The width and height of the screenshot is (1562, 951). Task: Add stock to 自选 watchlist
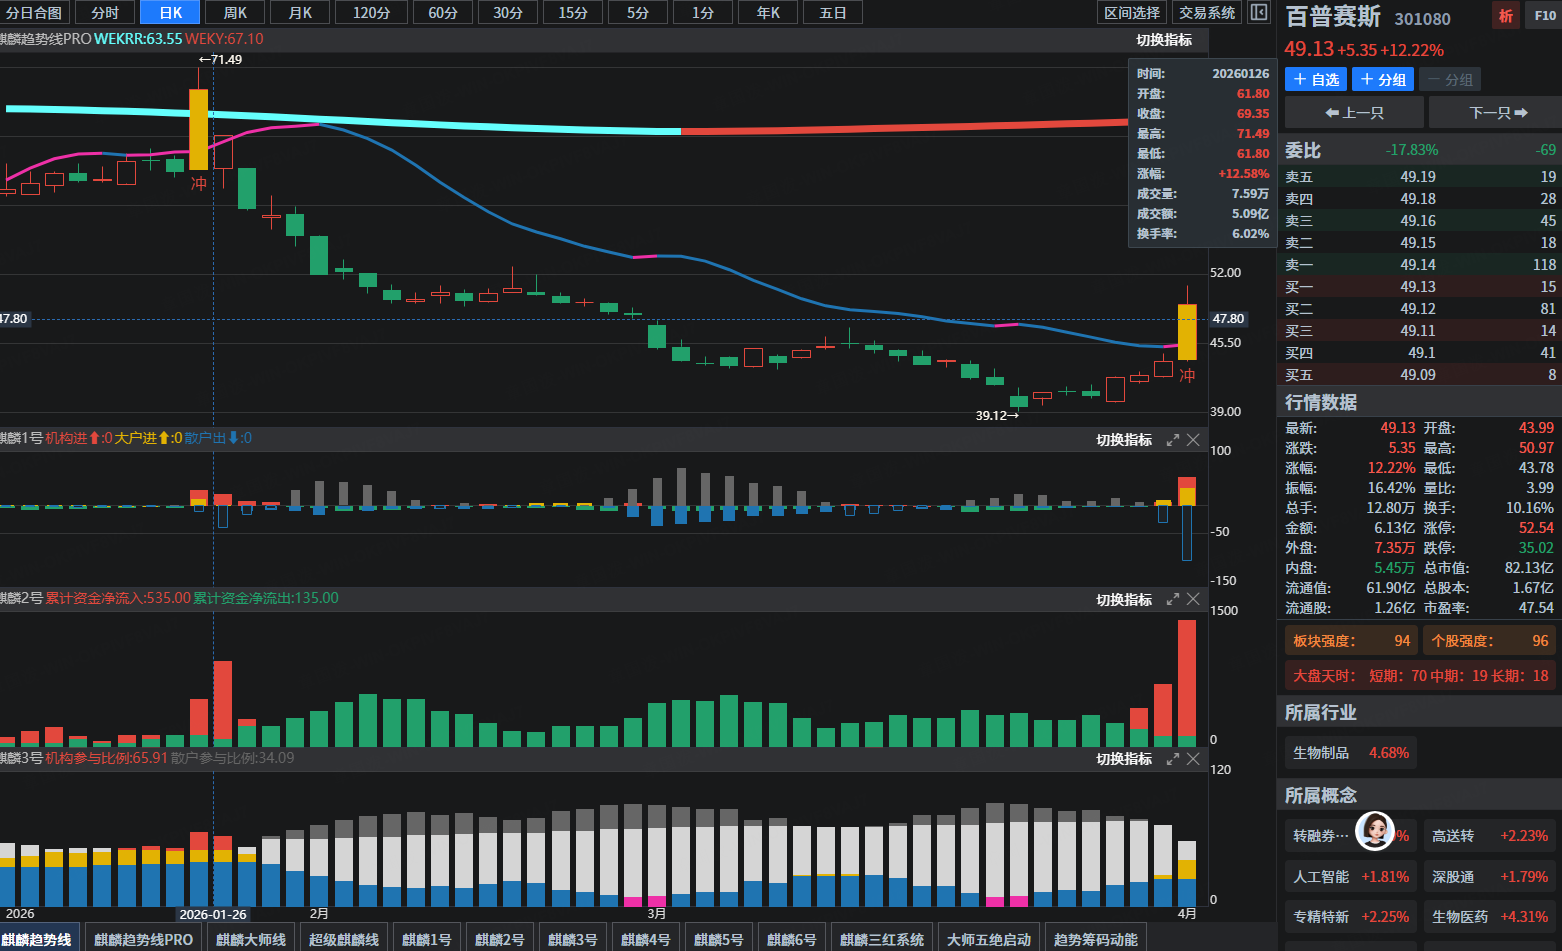coord(1316,80)
